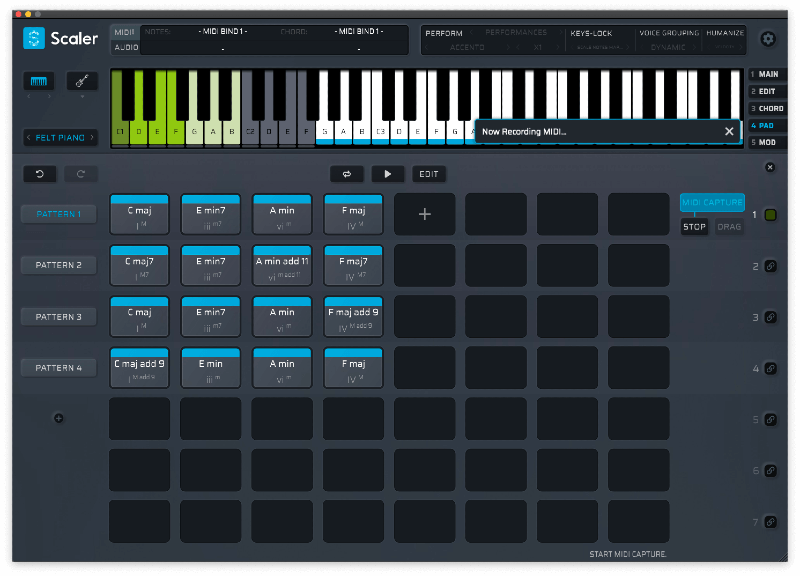Viewport: 800px width, 576px height.
Task: Toggle the loop playback icon
Action: [347, 174]
